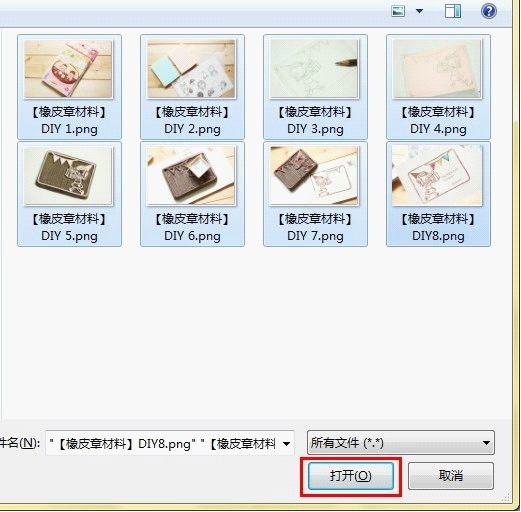The image size is (521, 512).
Task: Click inside the file name input field
Action: tap(163, 443)
